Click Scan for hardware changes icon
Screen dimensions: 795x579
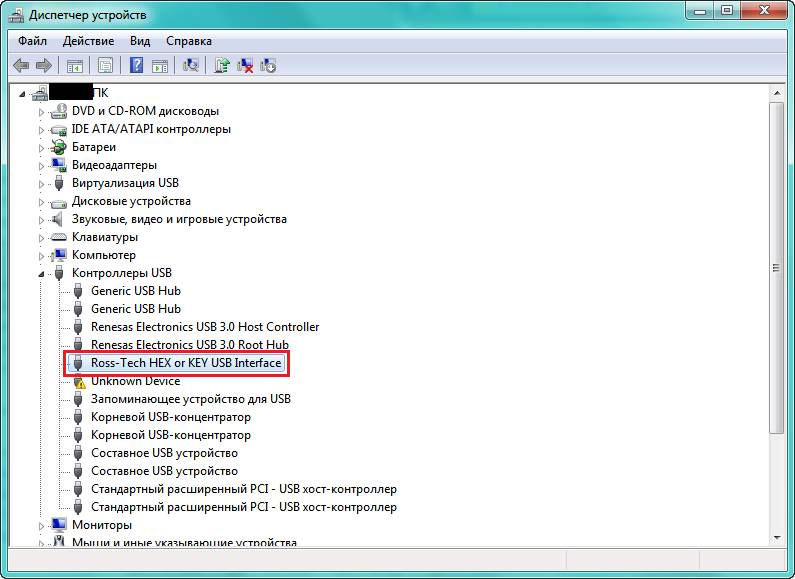pyautogui.click(x=191, y=66)
